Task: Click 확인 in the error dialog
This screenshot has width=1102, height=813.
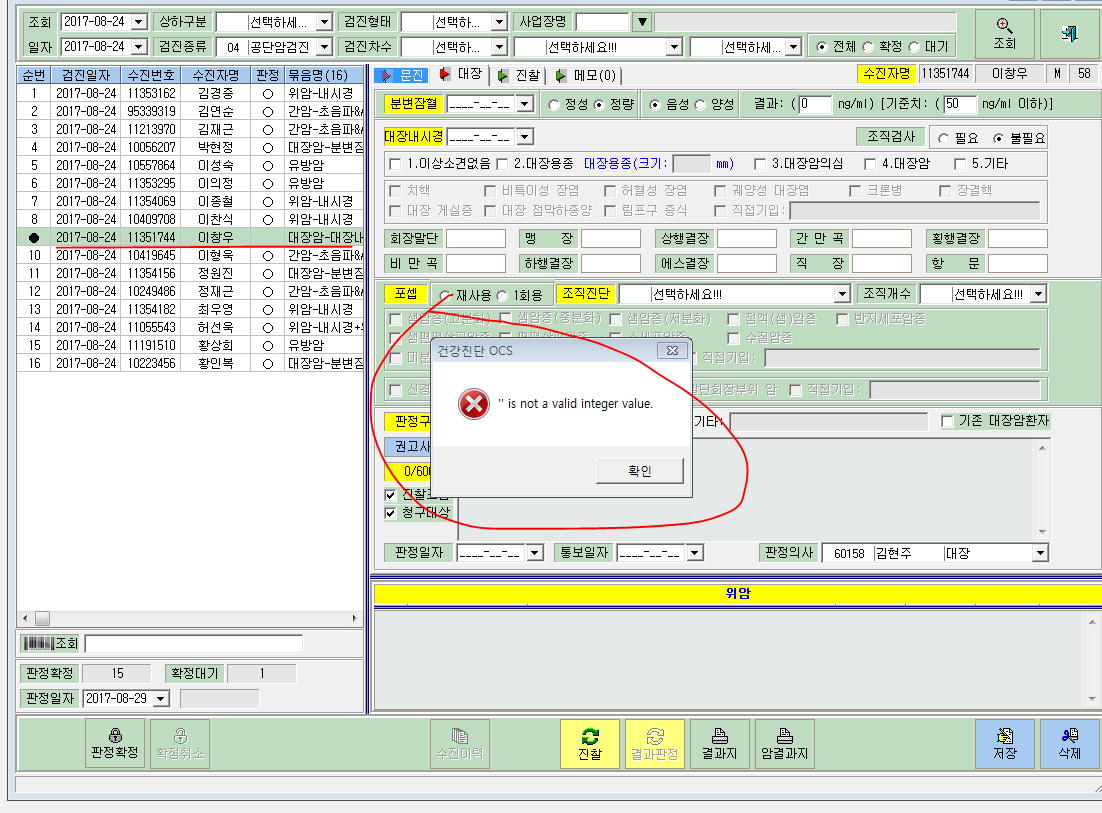Action: [640, 471]
